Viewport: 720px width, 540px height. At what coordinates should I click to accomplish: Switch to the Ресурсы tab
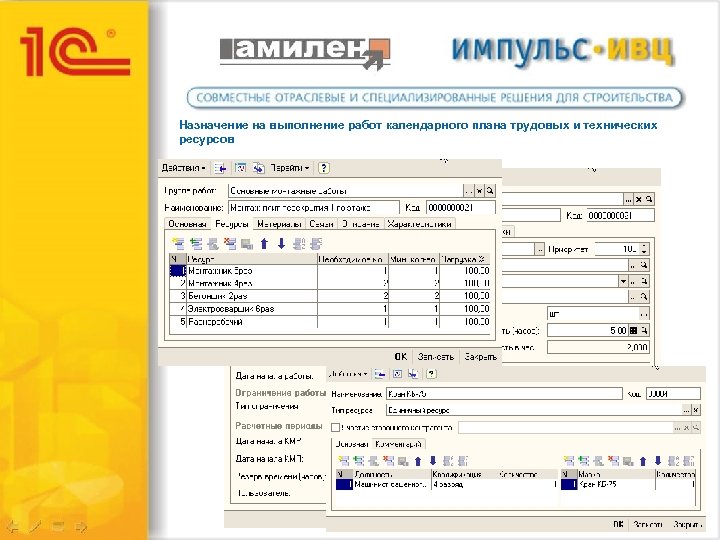[232, 224]
